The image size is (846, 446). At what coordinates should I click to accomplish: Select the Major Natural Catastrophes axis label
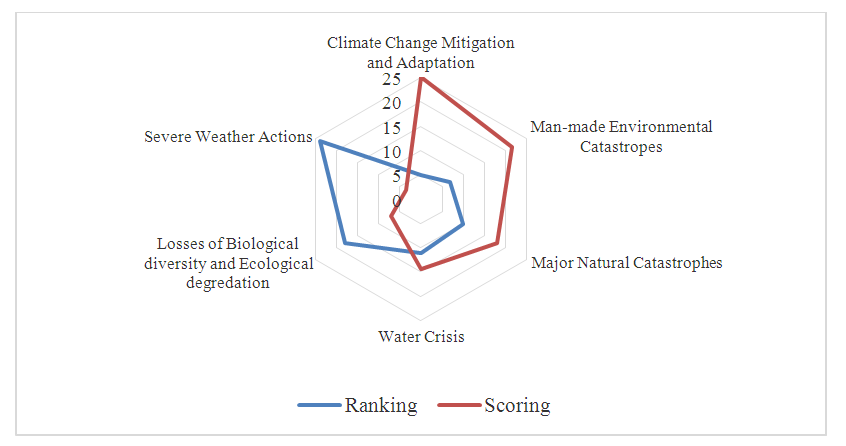(626, 264)
